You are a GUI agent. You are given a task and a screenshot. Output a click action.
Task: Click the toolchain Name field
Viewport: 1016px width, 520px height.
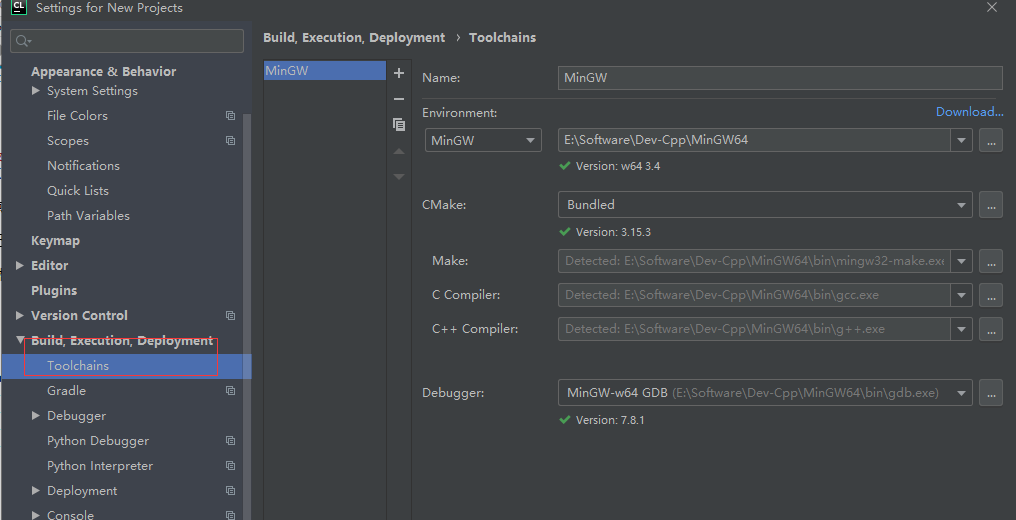tap(780, 78)
